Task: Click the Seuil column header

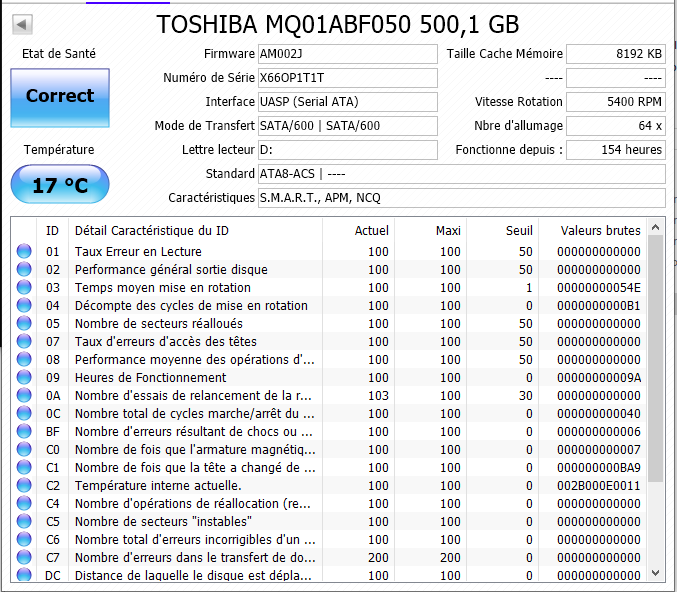Action: tap(519, 231)
